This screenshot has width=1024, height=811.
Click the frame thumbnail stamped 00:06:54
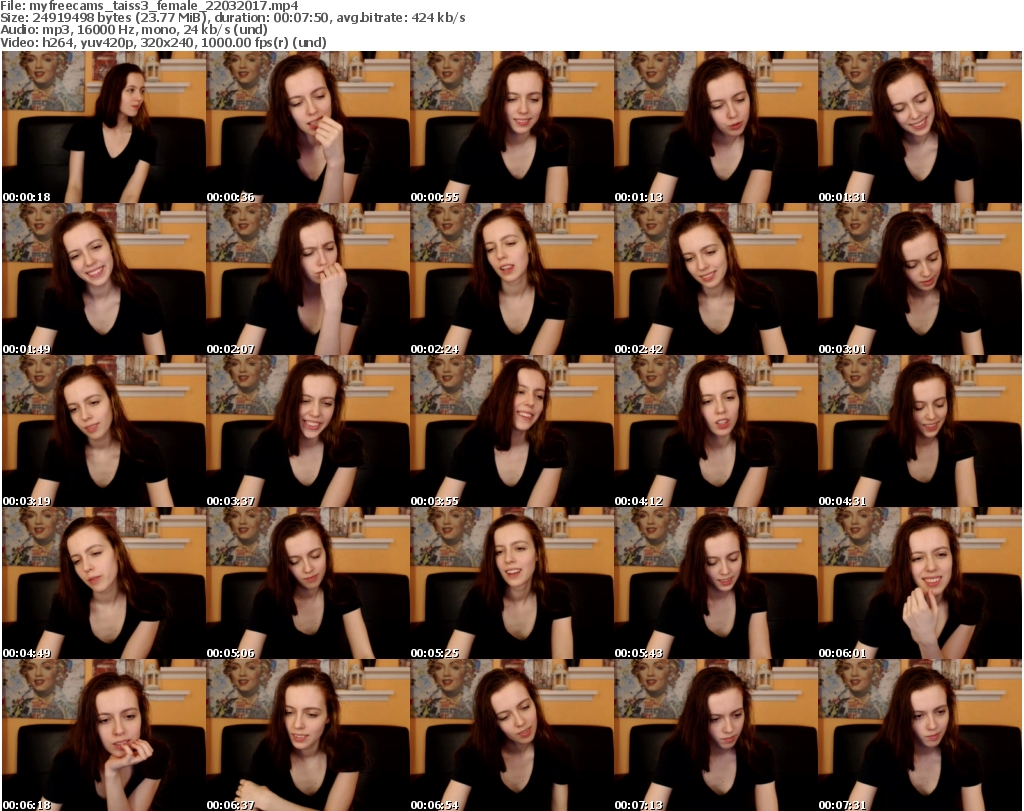point(512,735)
